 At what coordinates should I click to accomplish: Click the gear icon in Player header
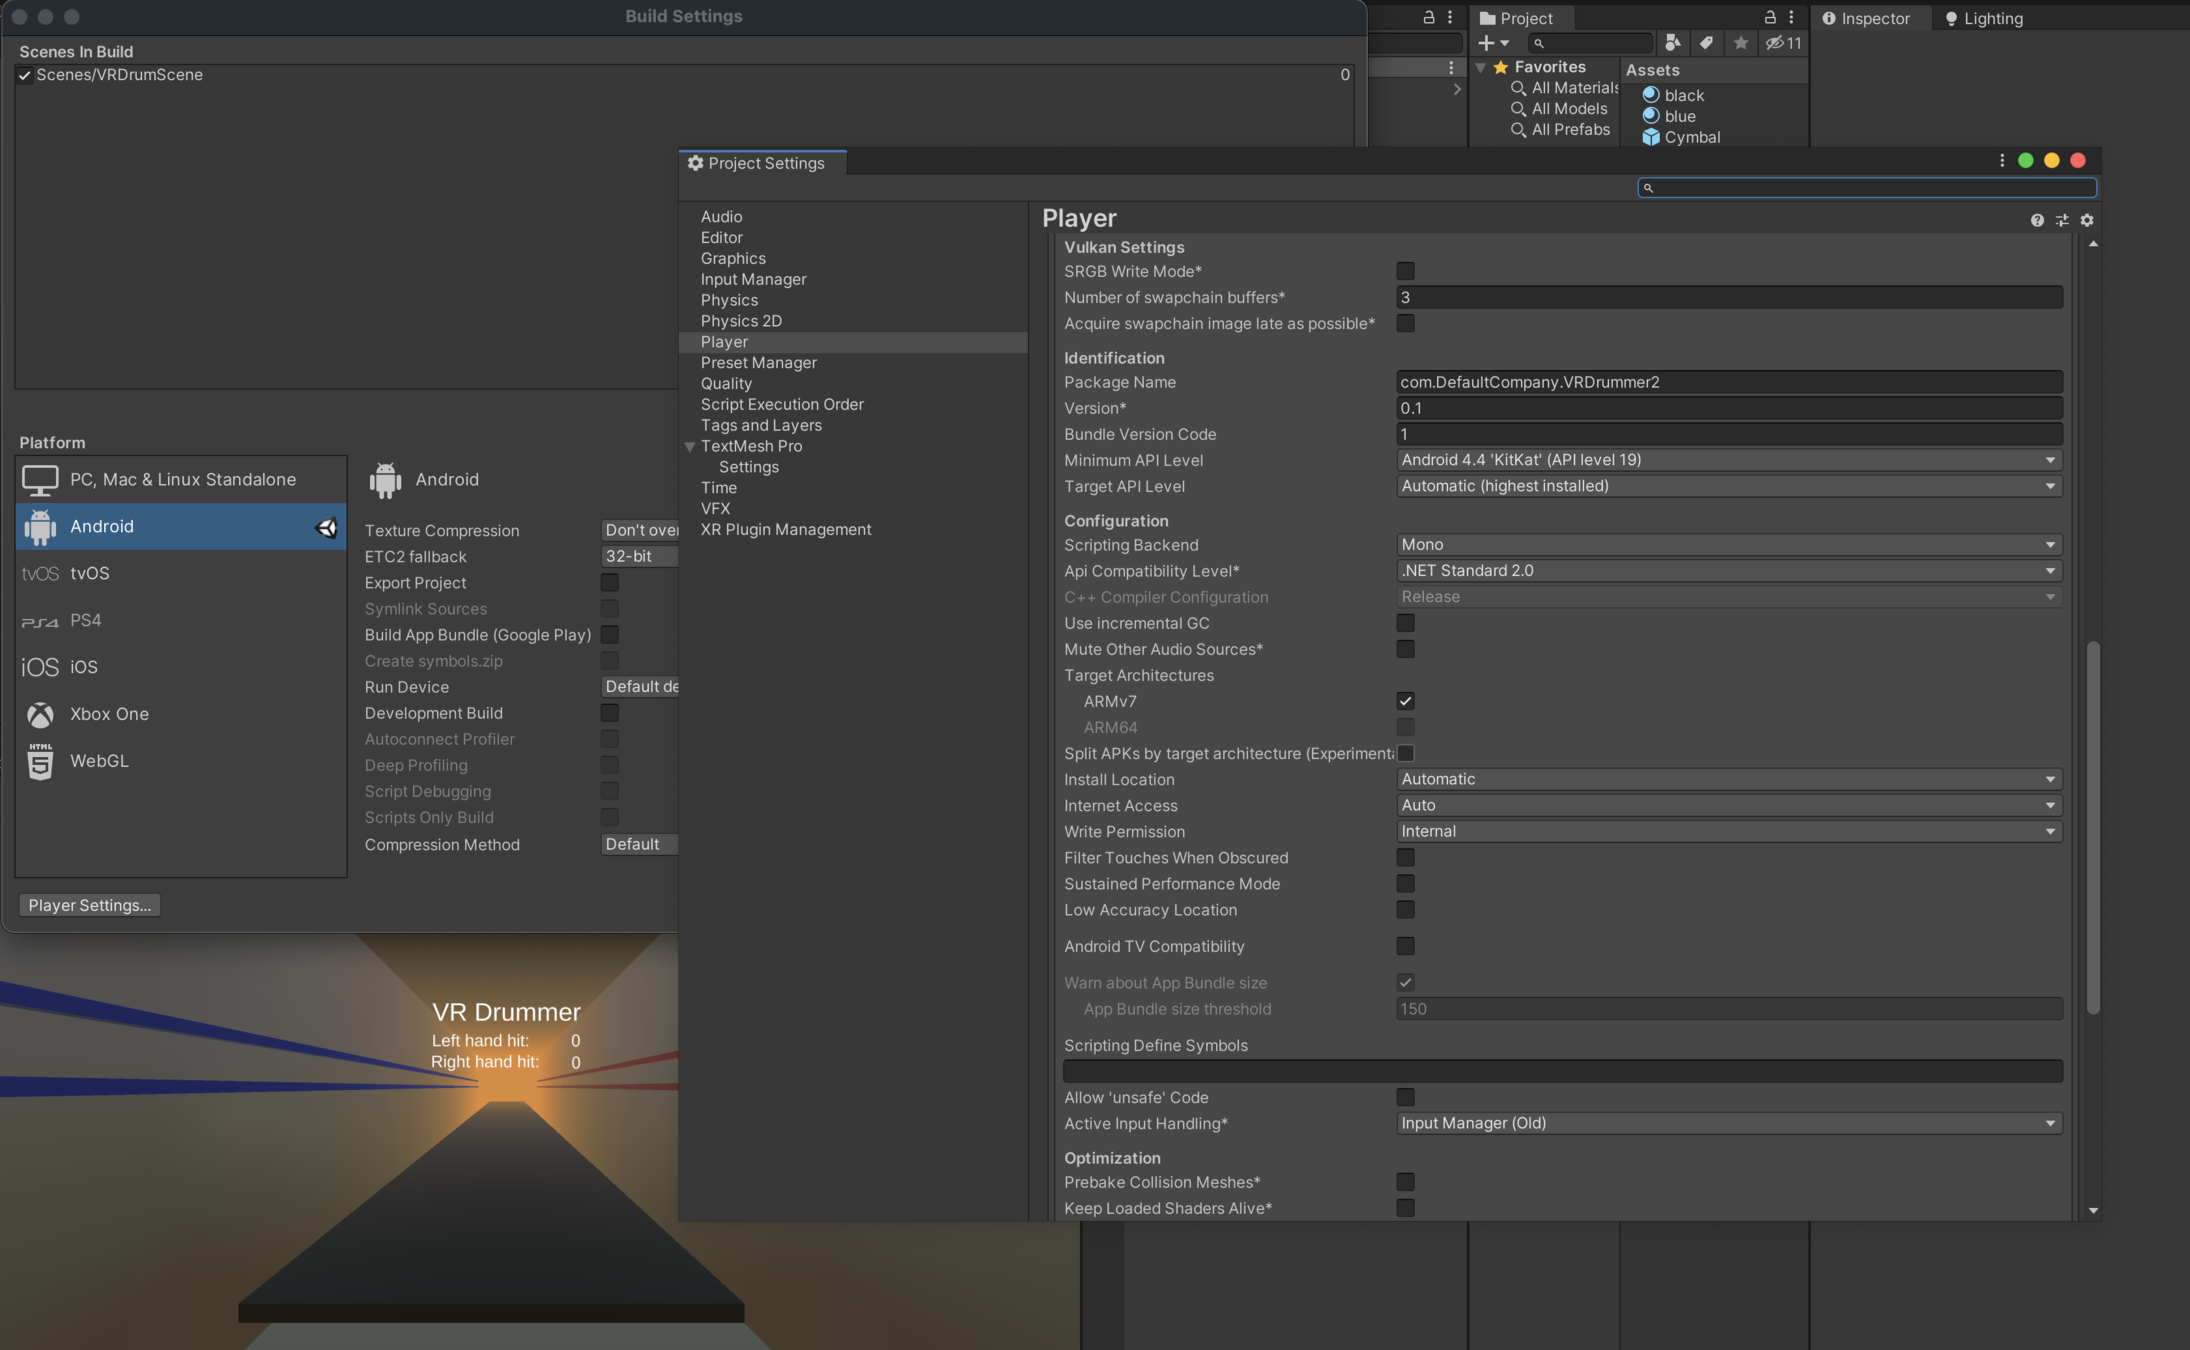click(2087, 220)
